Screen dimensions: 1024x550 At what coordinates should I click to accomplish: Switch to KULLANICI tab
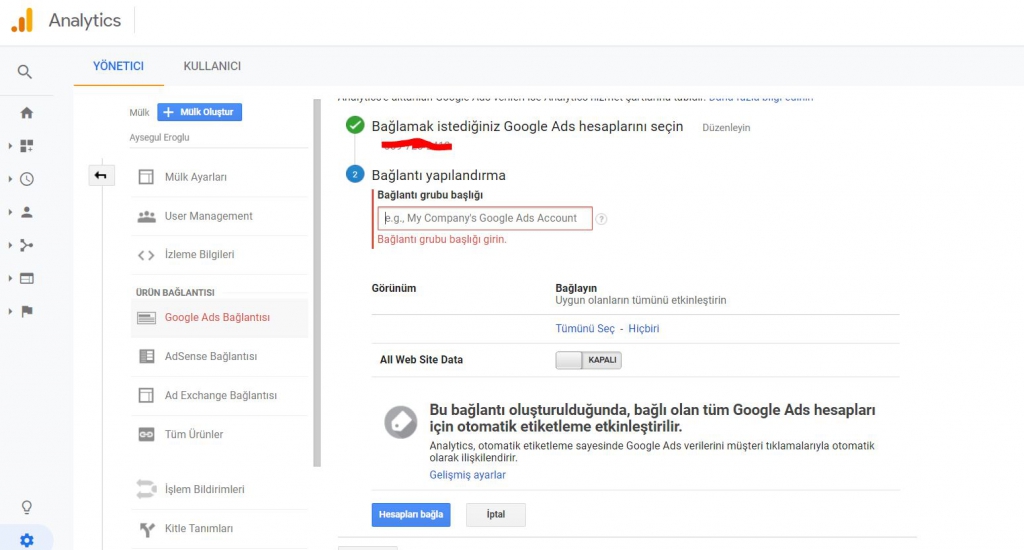(212, 66)
